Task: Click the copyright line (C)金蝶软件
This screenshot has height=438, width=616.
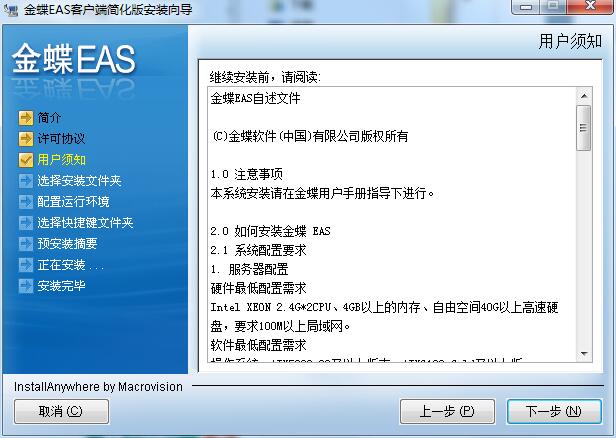Action: (x=310, y=136)
